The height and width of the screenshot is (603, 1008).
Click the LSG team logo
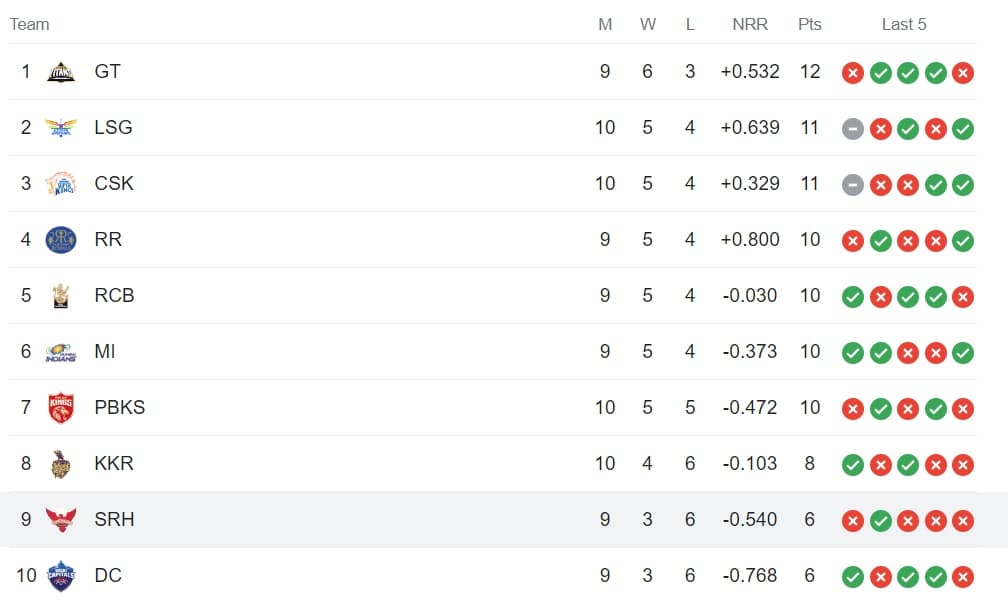pos(61,128)
